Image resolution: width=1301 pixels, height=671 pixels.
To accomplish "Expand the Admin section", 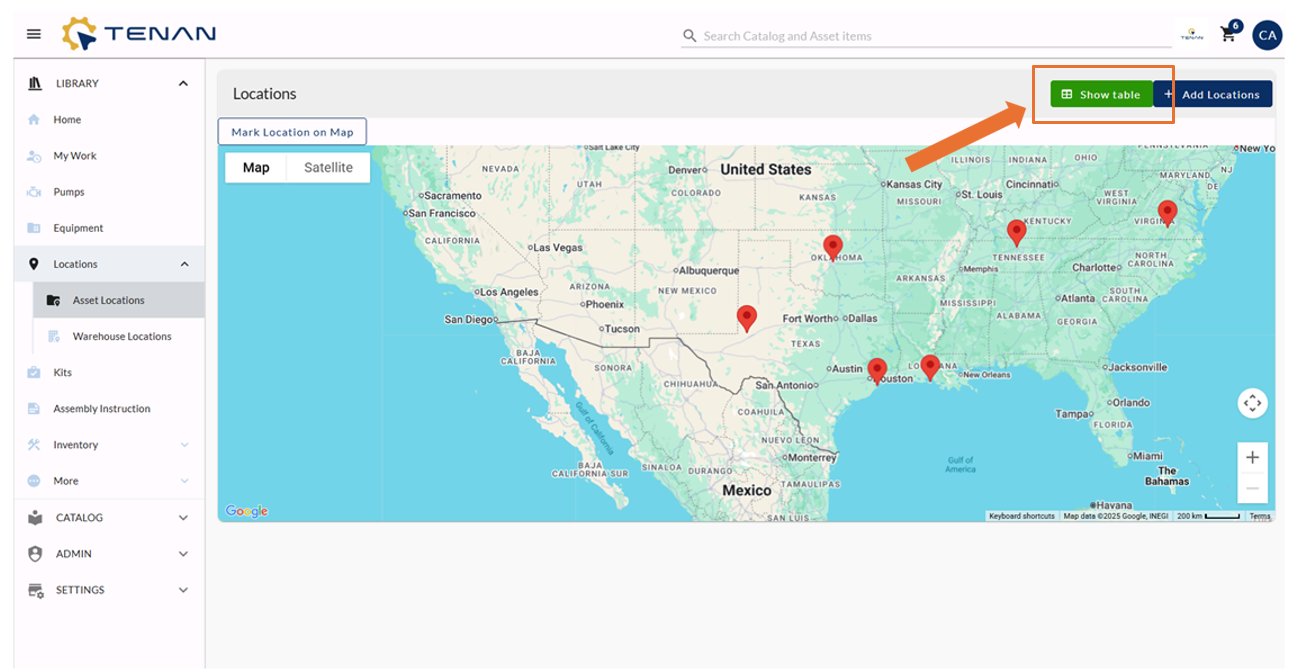I will point(183,554).
